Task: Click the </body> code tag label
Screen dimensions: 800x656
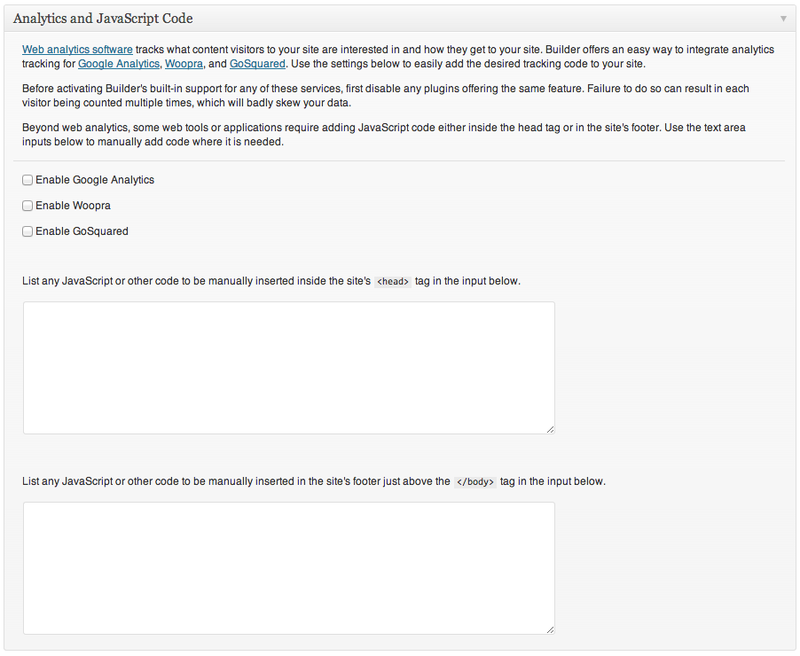Action: point(475,482)
